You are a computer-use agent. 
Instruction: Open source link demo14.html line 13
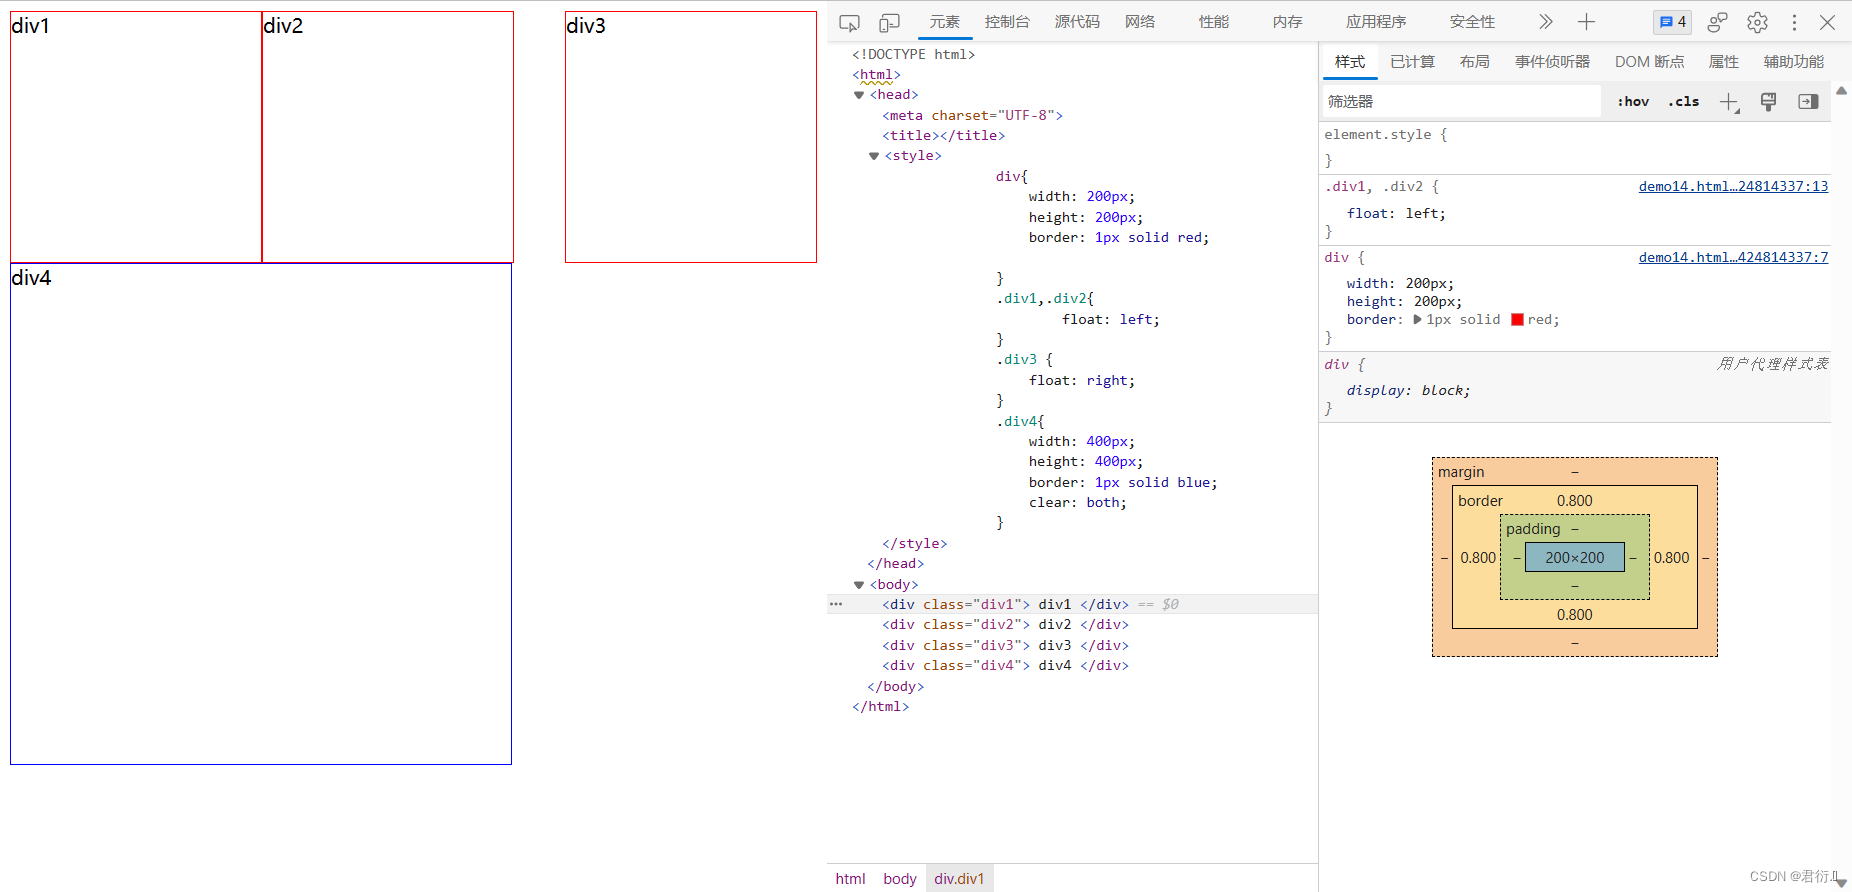coord(1733,187)
